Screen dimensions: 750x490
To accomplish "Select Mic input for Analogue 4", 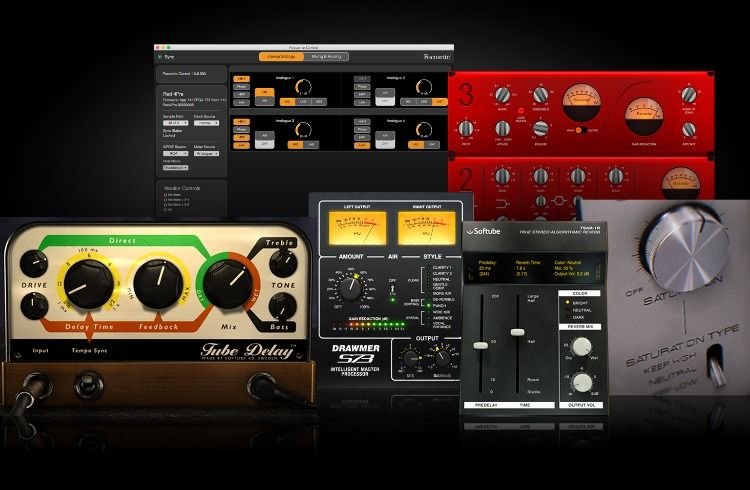I will coord(416,145).
